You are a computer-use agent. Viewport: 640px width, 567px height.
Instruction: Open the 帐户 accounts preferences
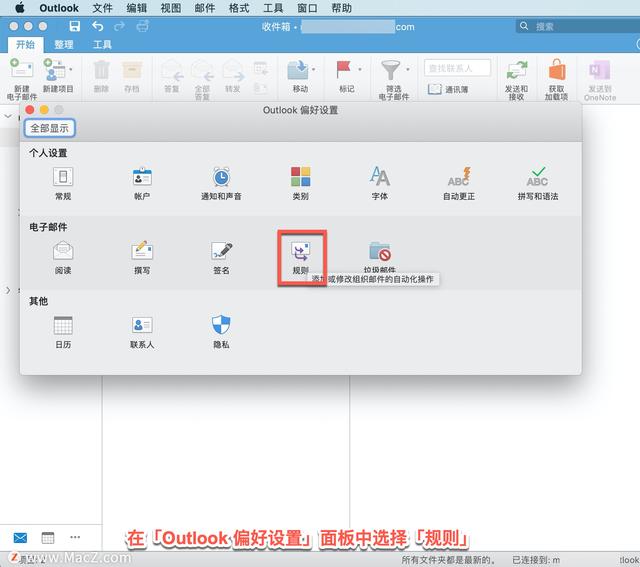[142, 183]
